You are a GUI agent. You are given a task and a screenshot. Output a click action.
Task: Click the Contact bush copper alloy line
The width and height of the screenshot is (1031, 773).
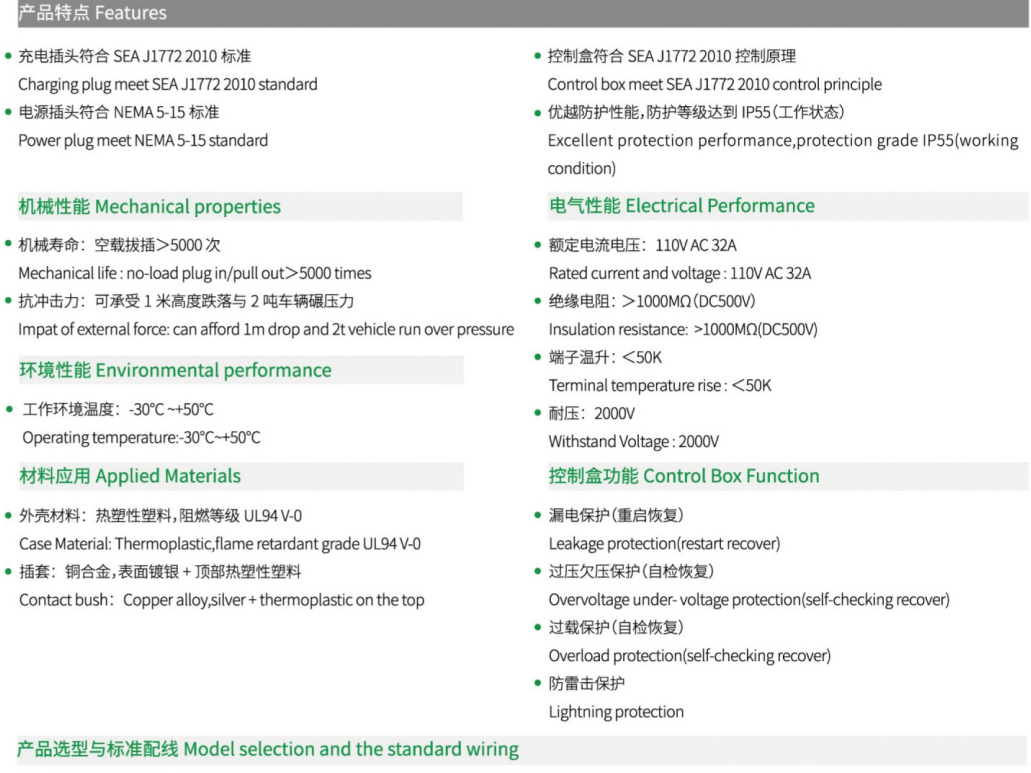point(222,600)
